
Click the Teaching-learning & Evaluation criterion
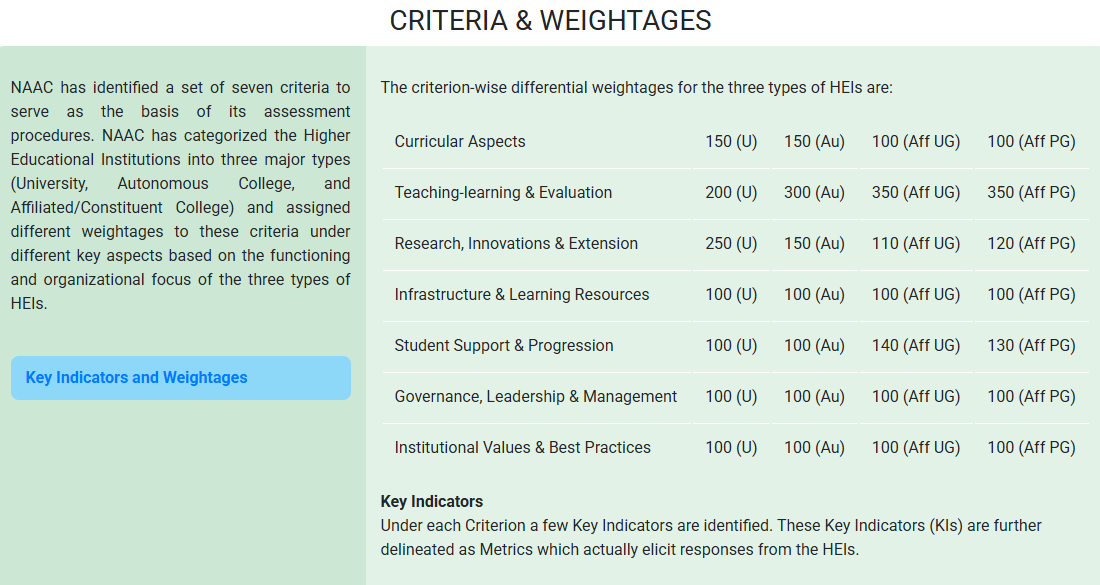(x=503, y=193)
